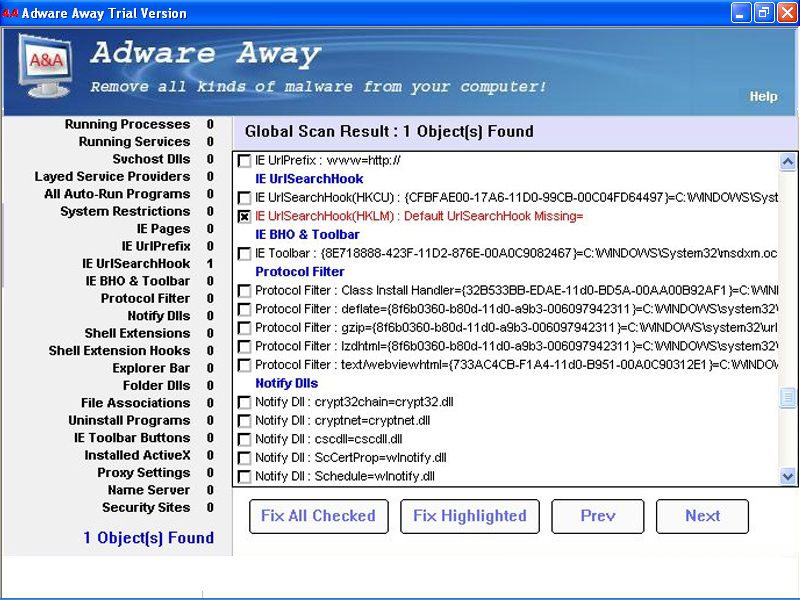Select IE BHO & Toolbar in sidebar
The image size is (800, 600).
pos(138,281)
